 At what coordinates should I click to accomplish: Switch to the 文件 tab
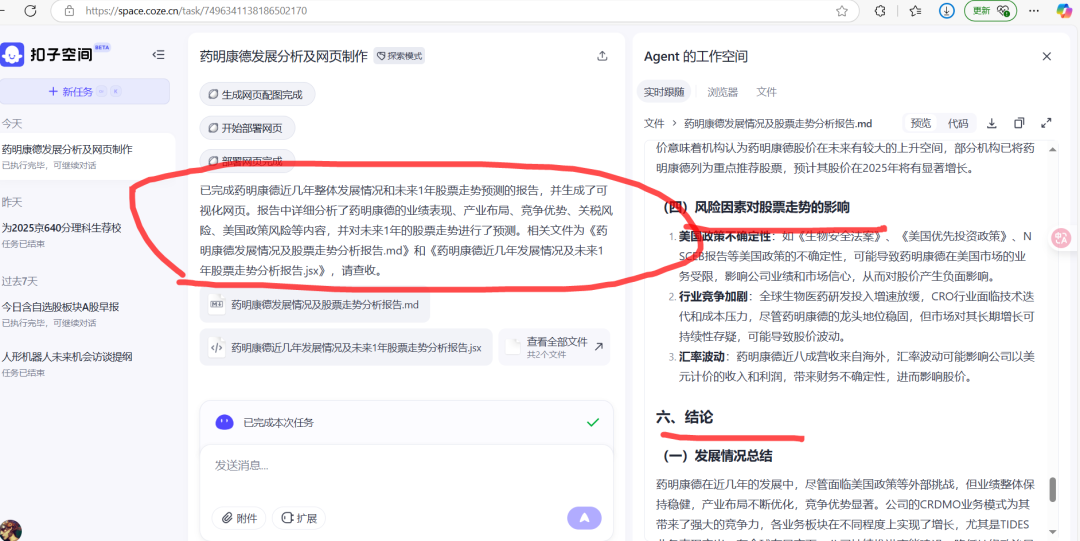(x=766, y=92)
